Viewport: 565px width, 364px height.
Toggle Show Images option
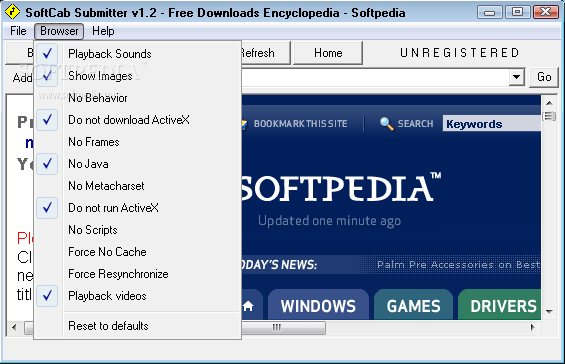(x=138, y=76)
